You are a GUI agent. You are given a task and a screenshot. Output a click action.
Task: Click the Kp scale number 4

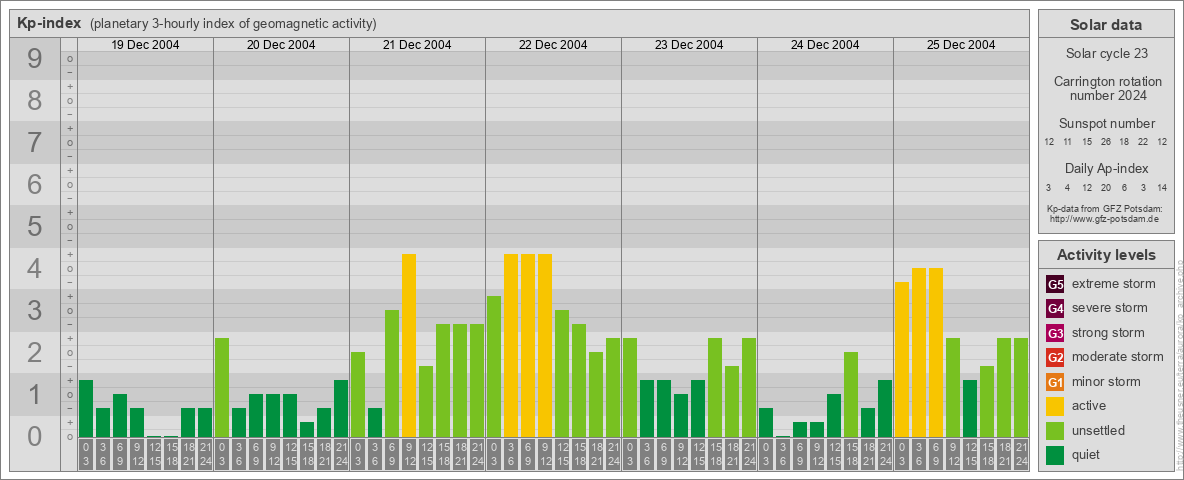[x=35, y=269]
